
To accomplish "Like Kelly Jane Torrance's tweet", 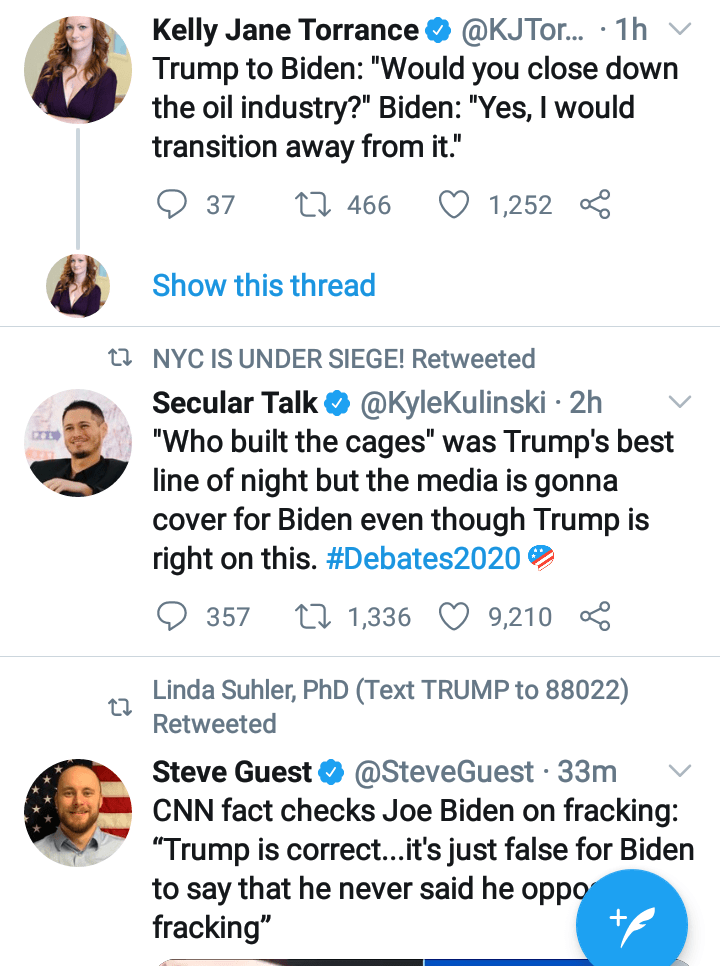I will 455,205.
